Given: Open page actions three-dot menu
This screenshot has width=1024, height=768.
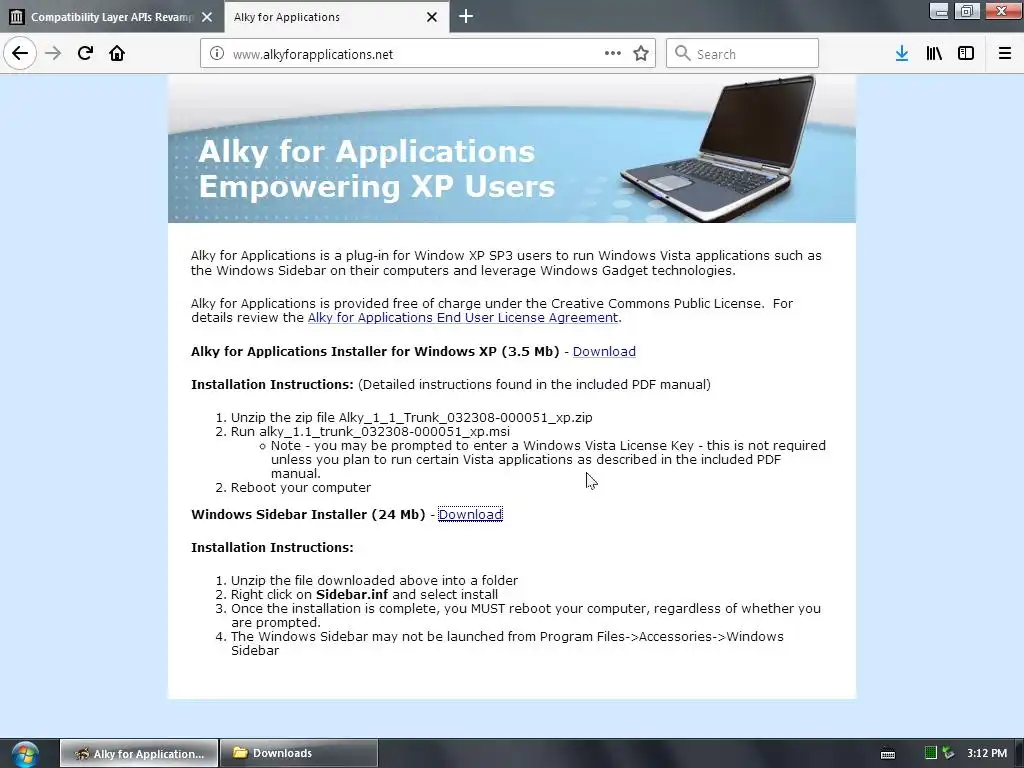Looking at the screenshot, I should (x=613, y=54).
